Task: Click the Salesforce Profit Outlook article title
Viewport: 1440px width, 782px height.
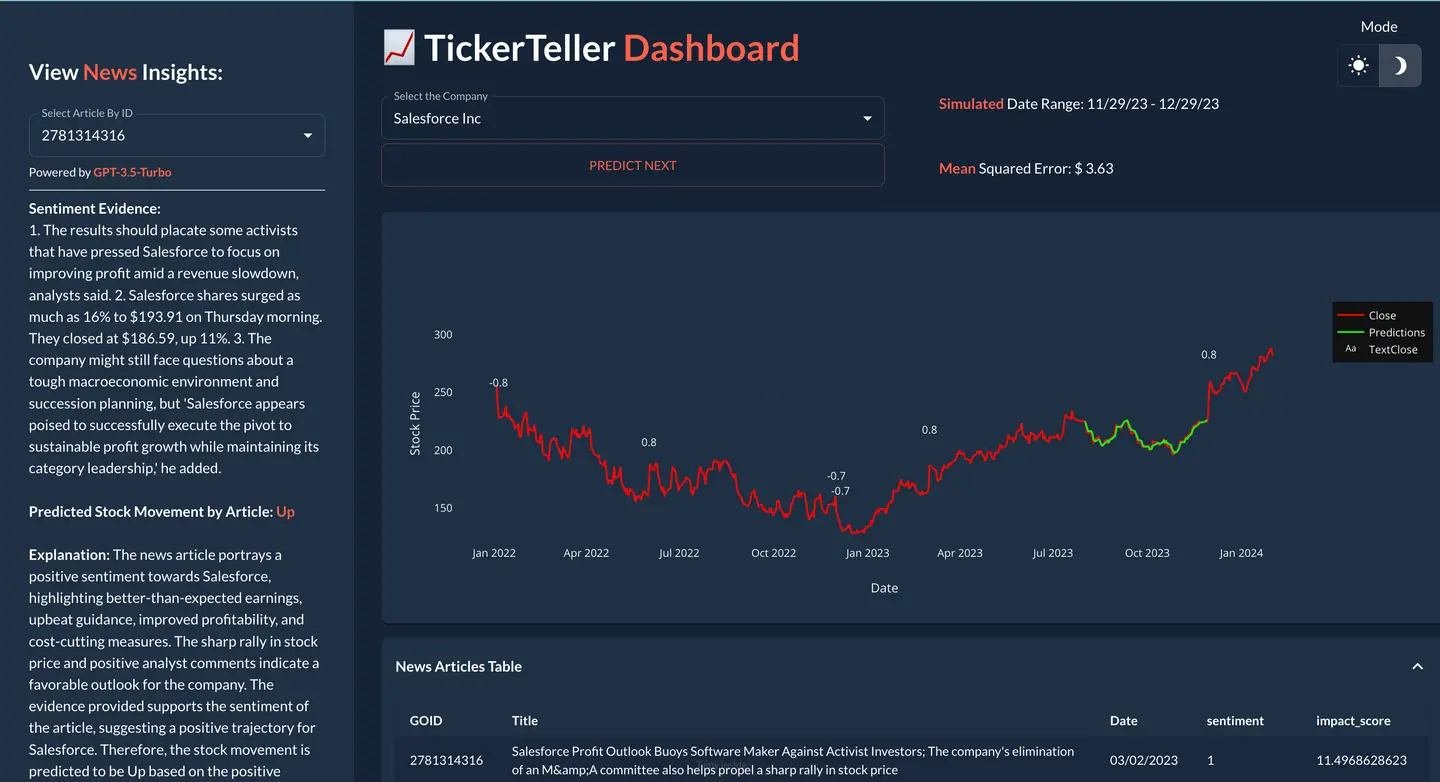Action: [793, 760]
